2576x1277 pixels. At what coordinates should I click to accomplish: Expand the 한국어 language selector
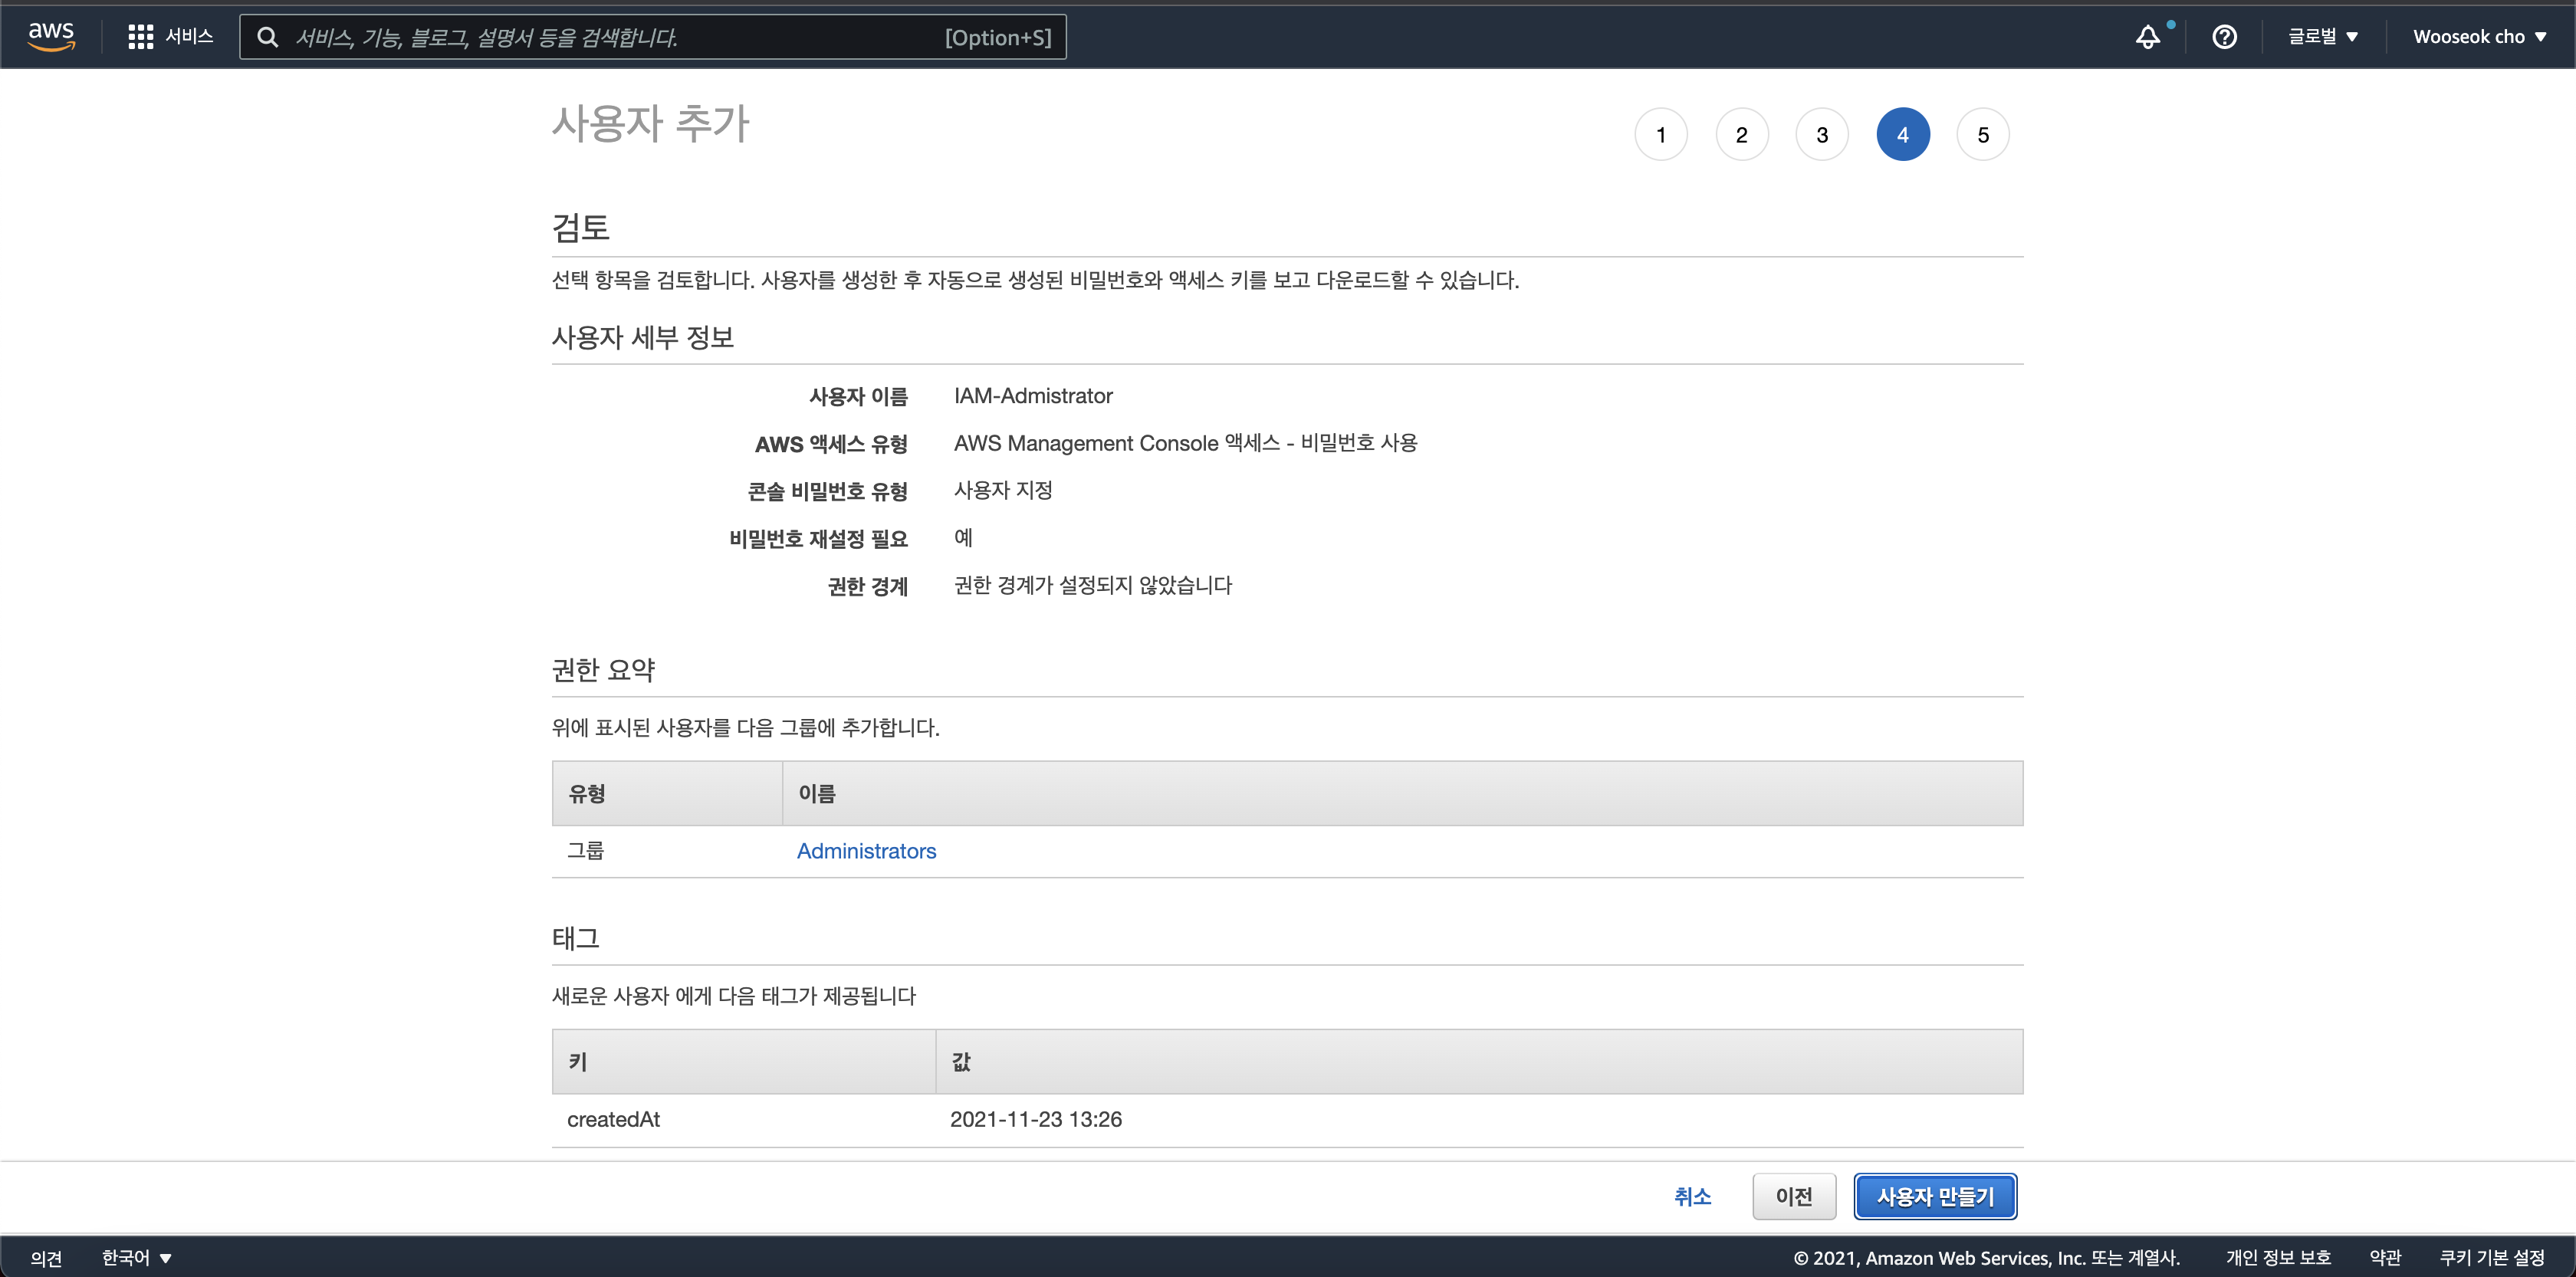tap(136, 1257)
